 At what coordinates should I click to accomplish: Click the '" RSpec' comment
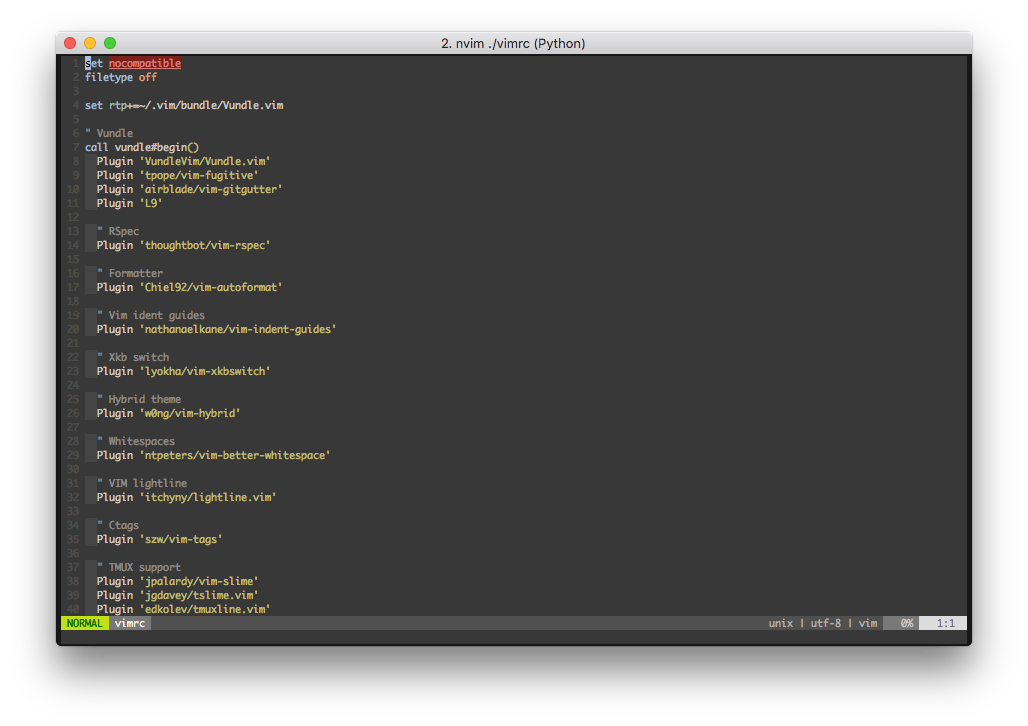coord(118,231)
